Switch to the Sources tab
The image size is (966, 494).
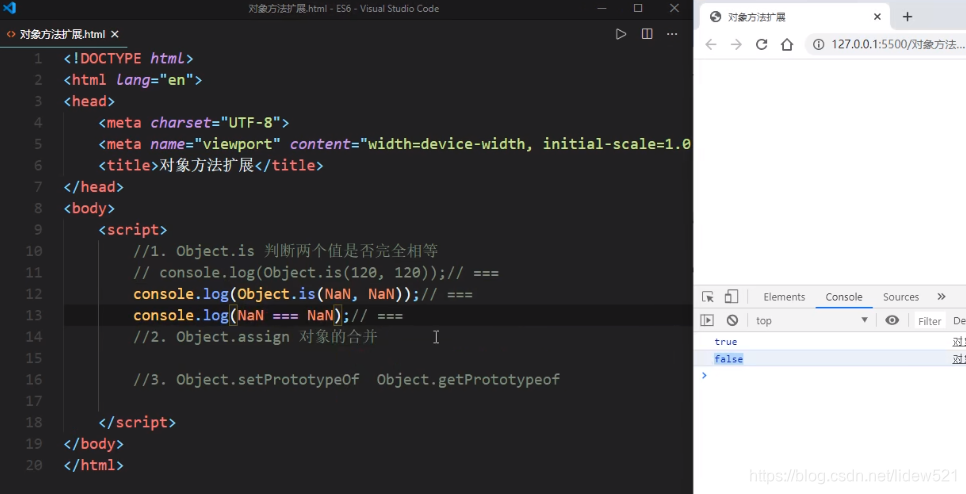[x=901, y=297]
